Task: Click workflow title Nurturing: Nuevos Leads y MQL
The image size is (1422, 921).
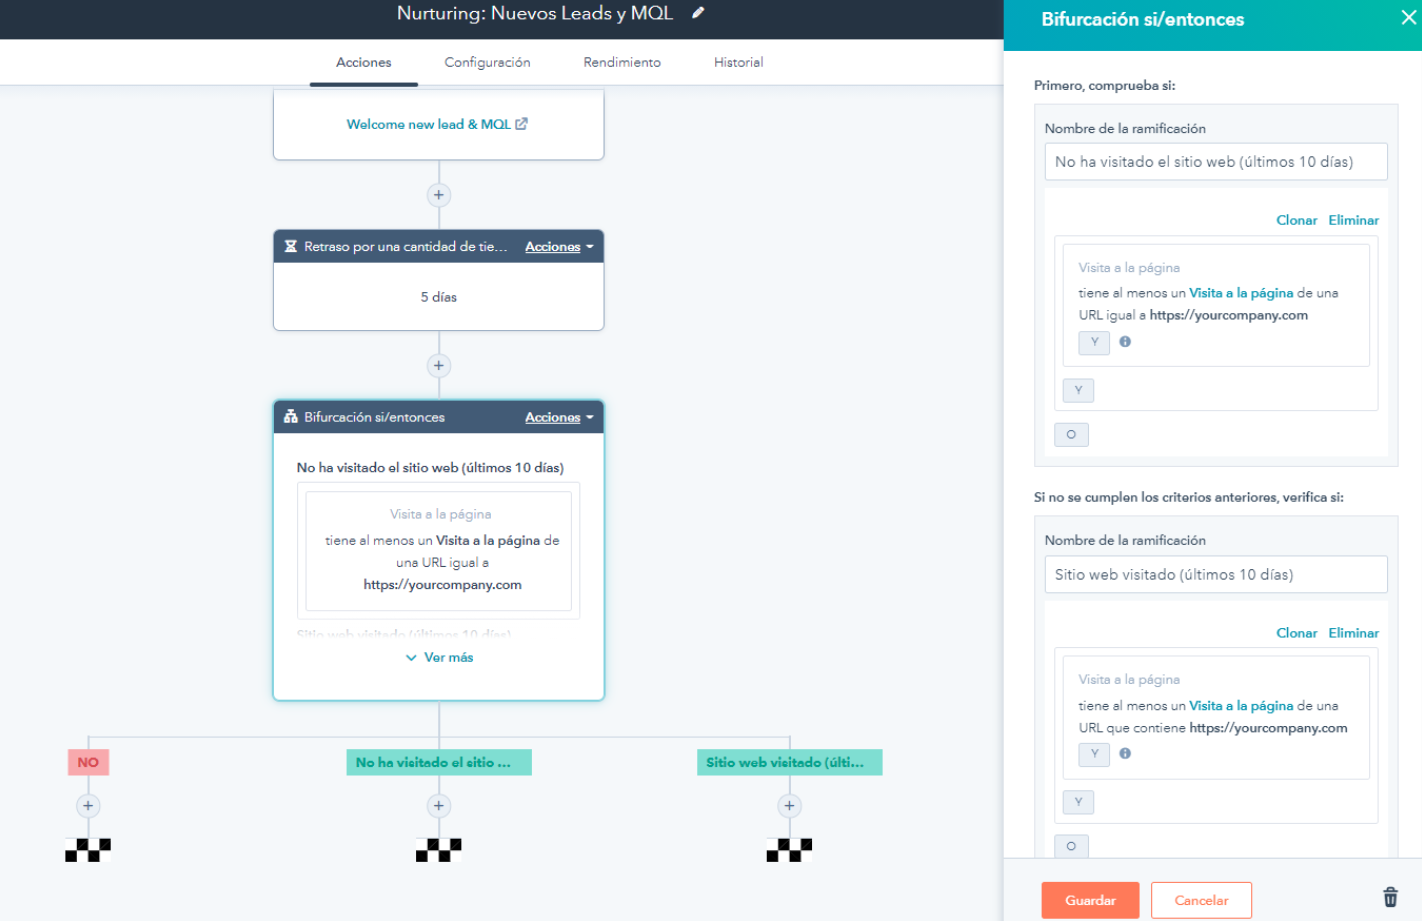Action: 535,13
